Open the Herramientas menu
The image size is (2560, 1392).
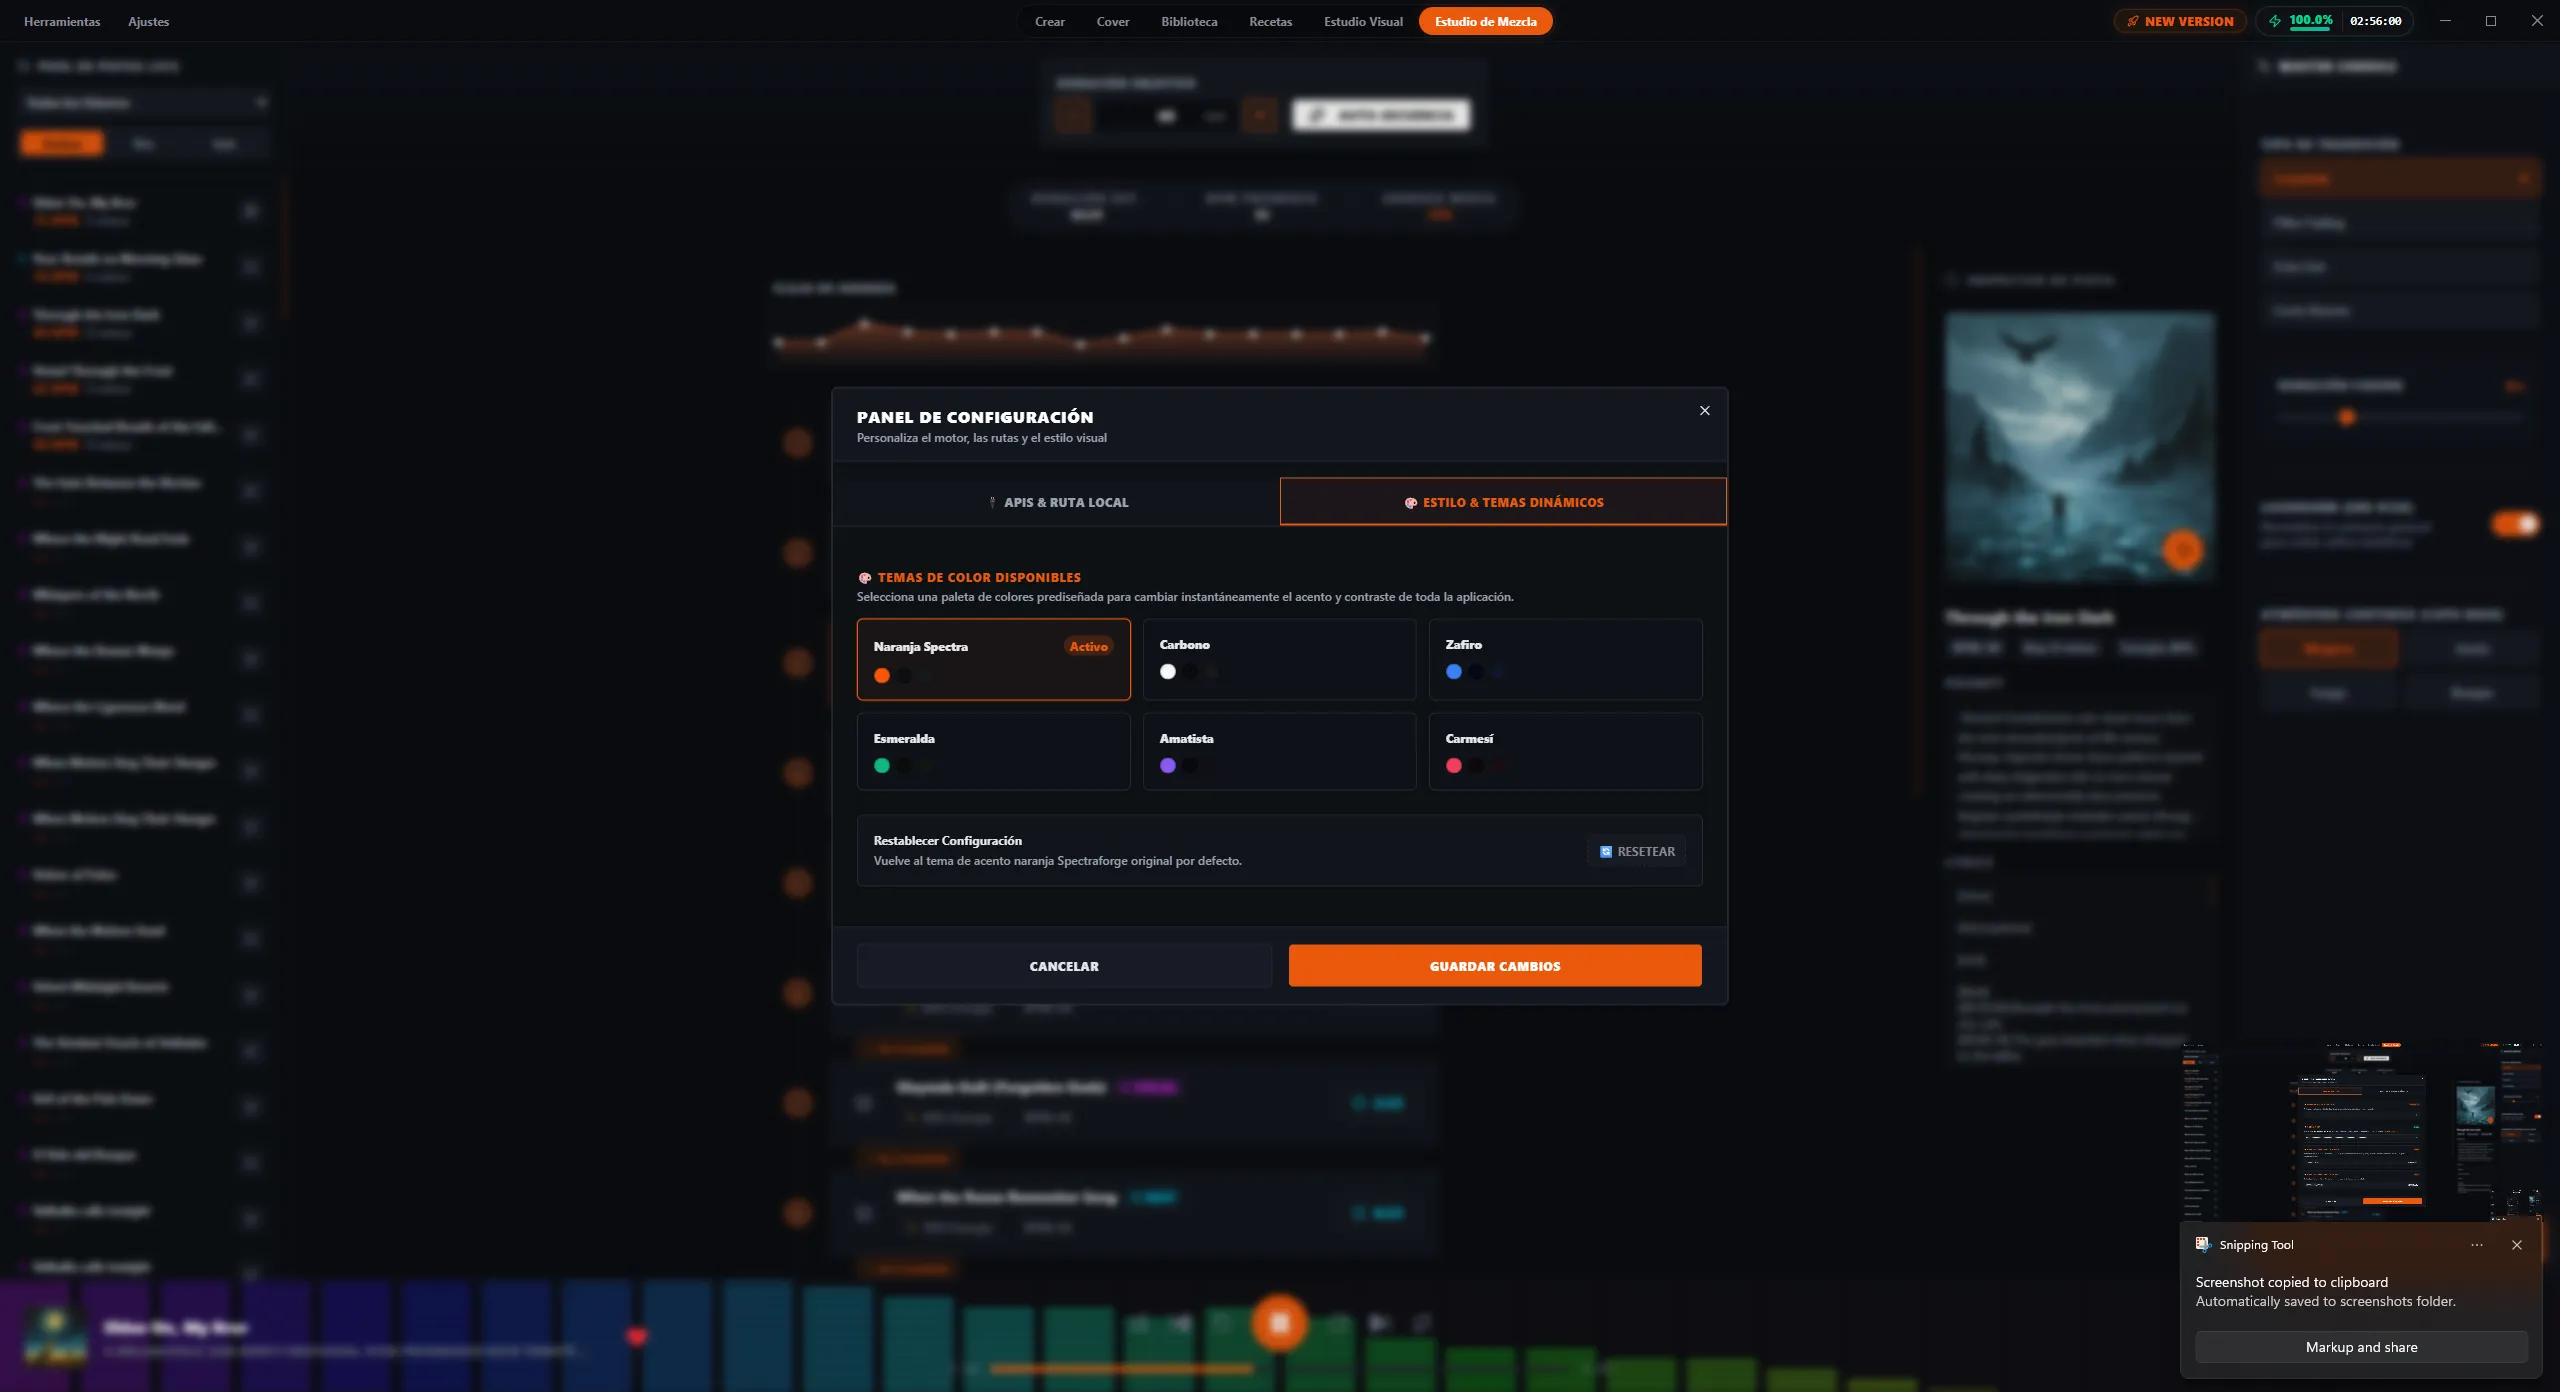click(x=62, y=21)
